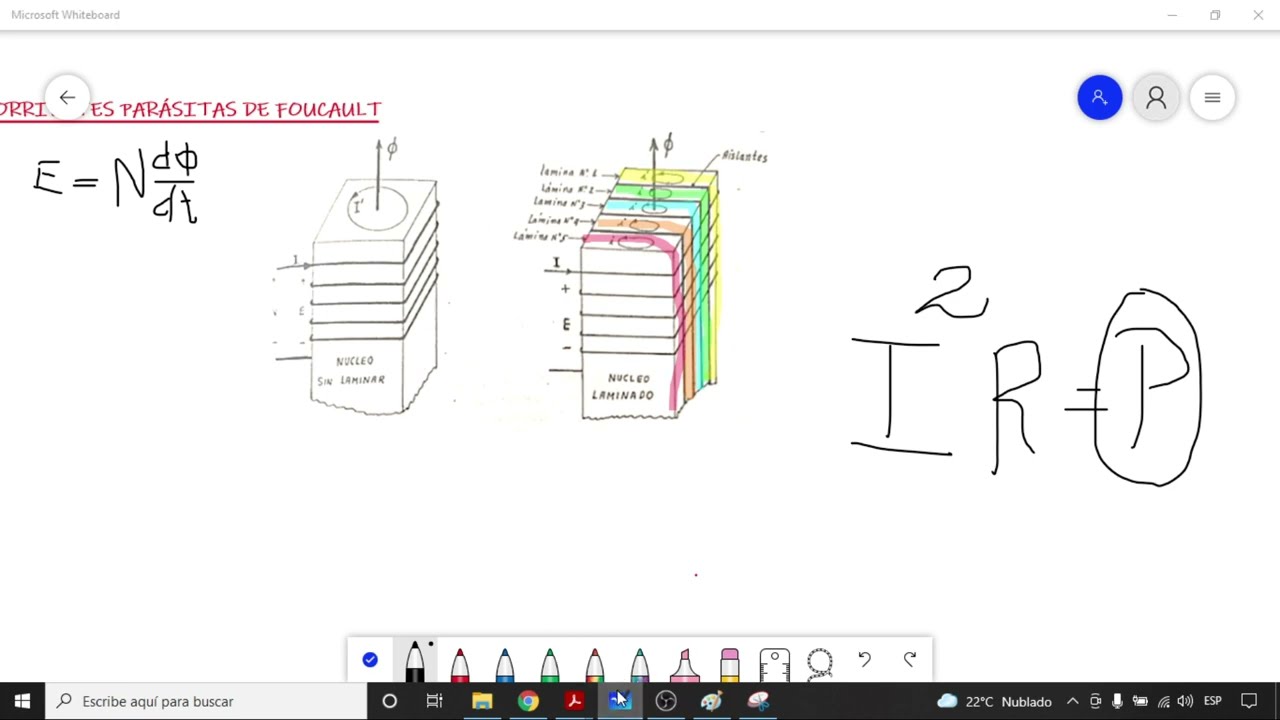Open the blue share/invite button
The height and width of the screenshot is (720, 1280).
click(1100, 98)
